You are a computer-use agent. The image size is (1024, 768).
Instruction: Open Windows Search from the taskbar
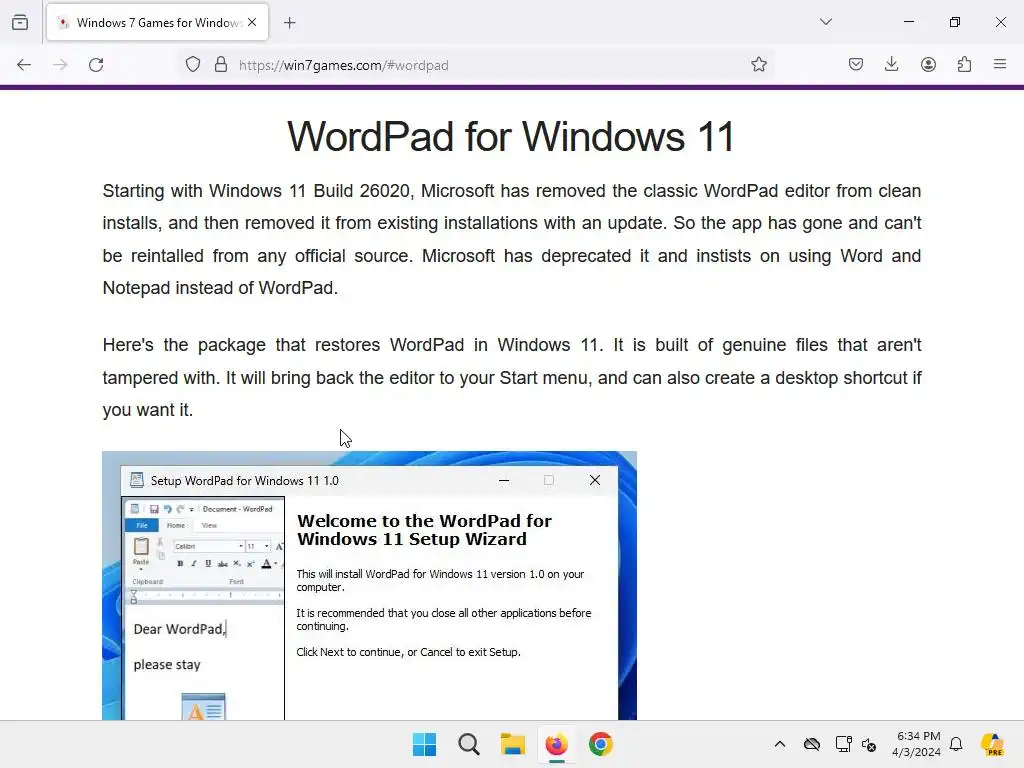click(469, 744)
